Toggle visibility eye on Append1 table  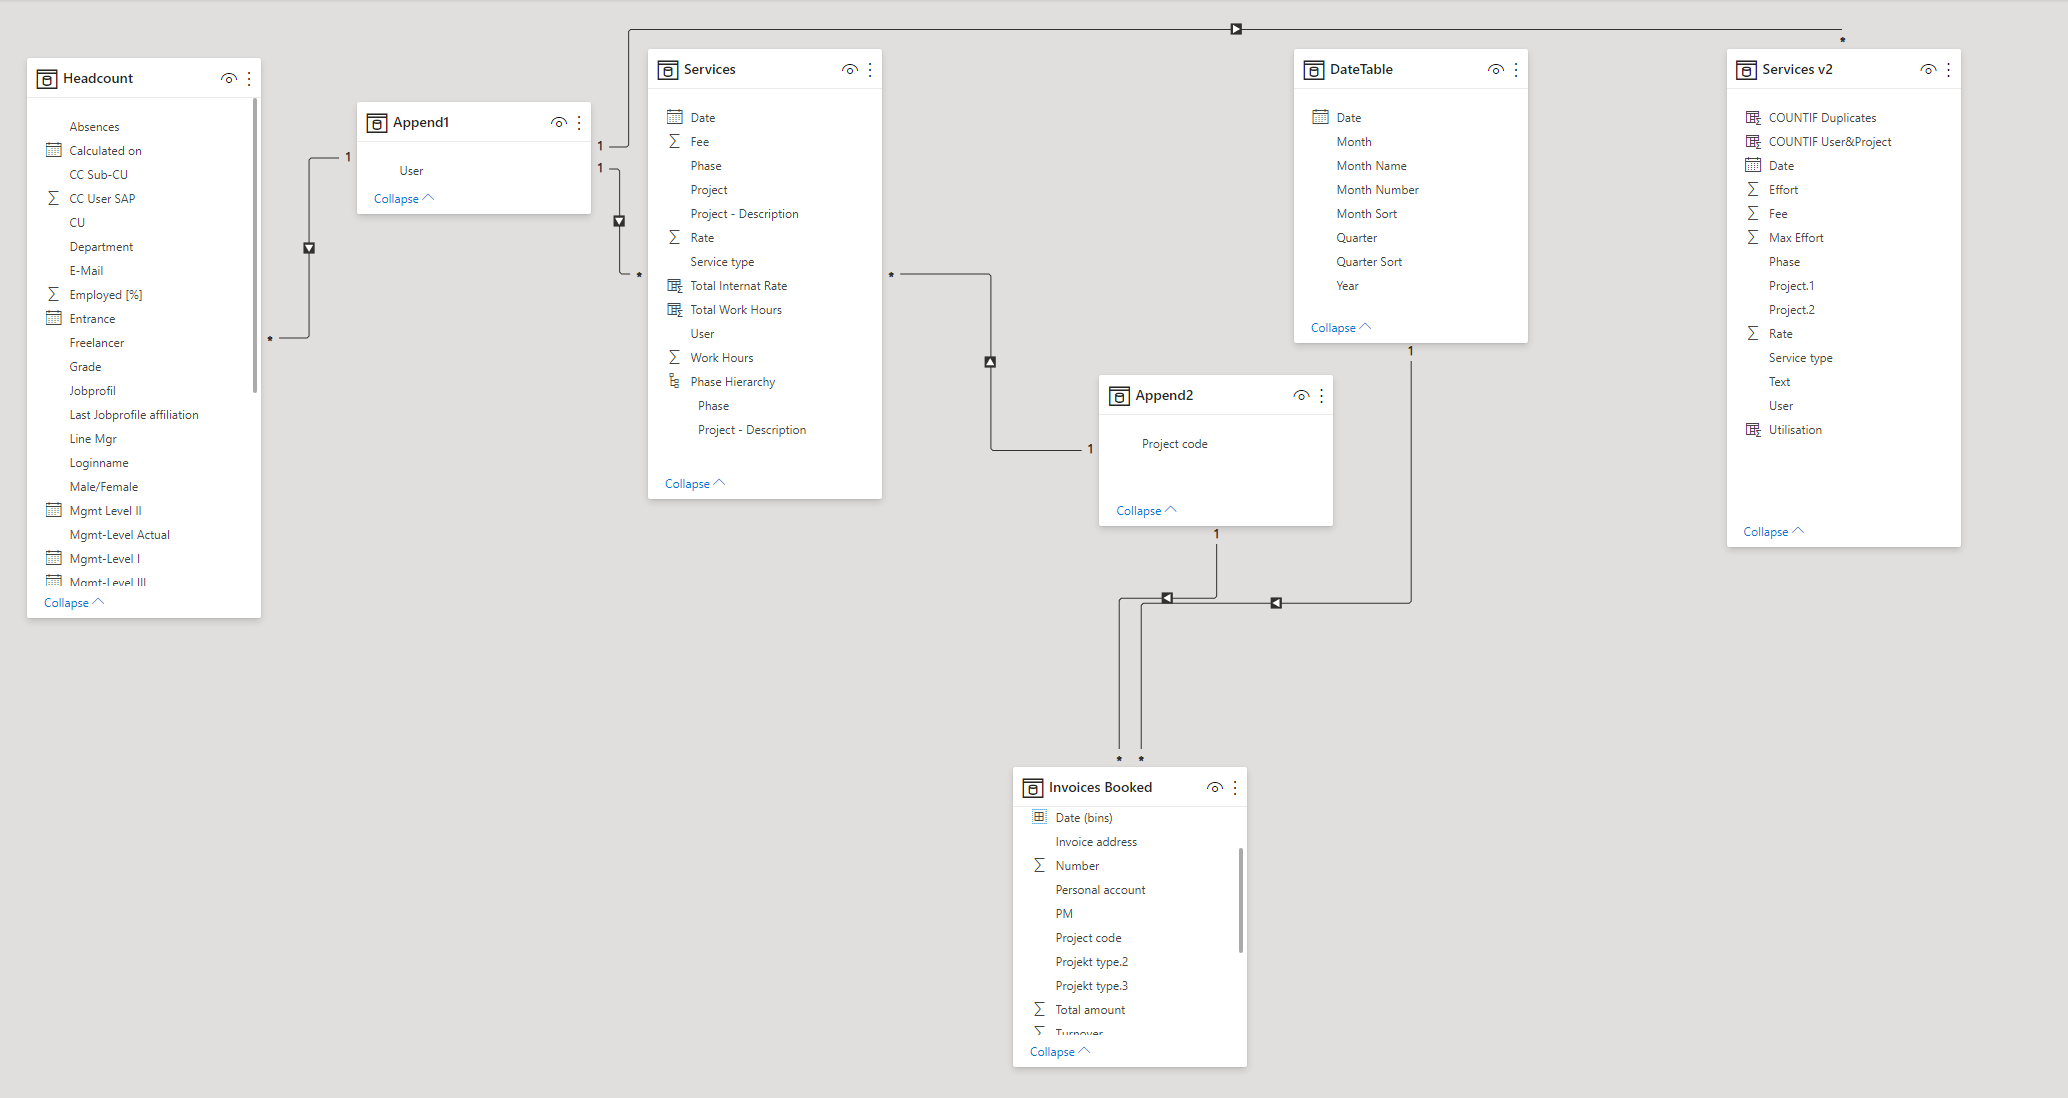click(x=559, y=123)
